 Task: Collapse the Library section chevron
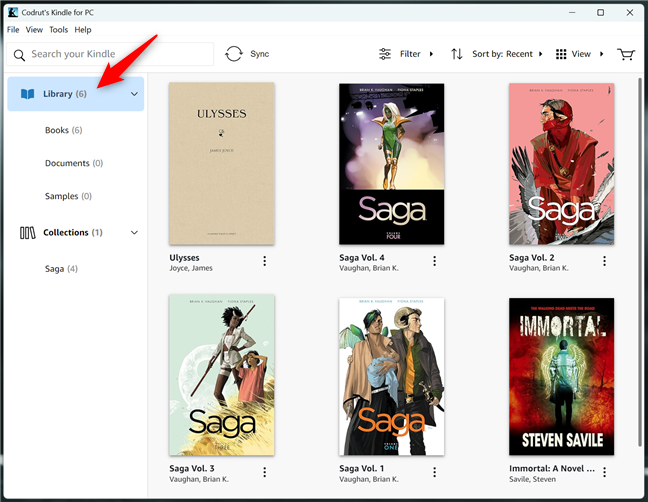tap(134, 94)
